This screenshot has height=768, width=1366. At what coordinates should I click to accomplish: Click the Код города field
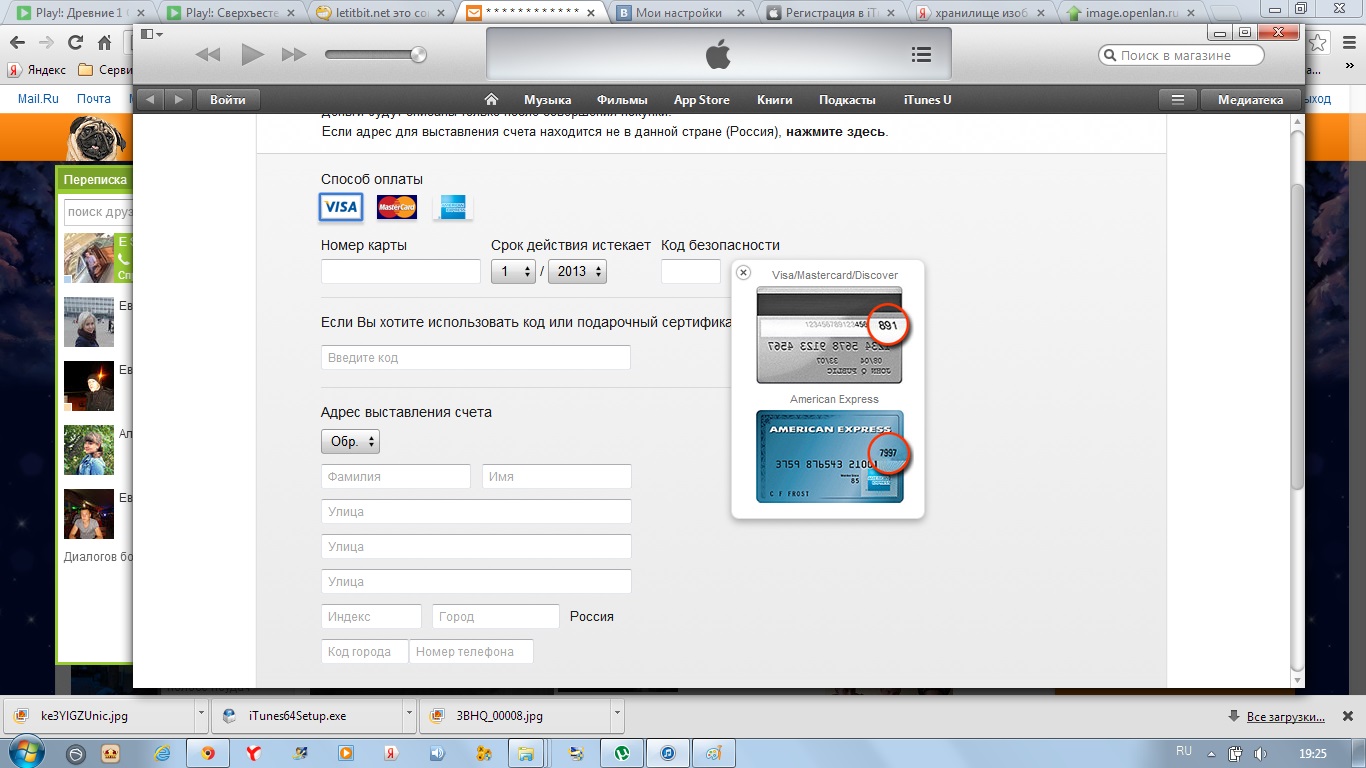[x=365, y=652]
